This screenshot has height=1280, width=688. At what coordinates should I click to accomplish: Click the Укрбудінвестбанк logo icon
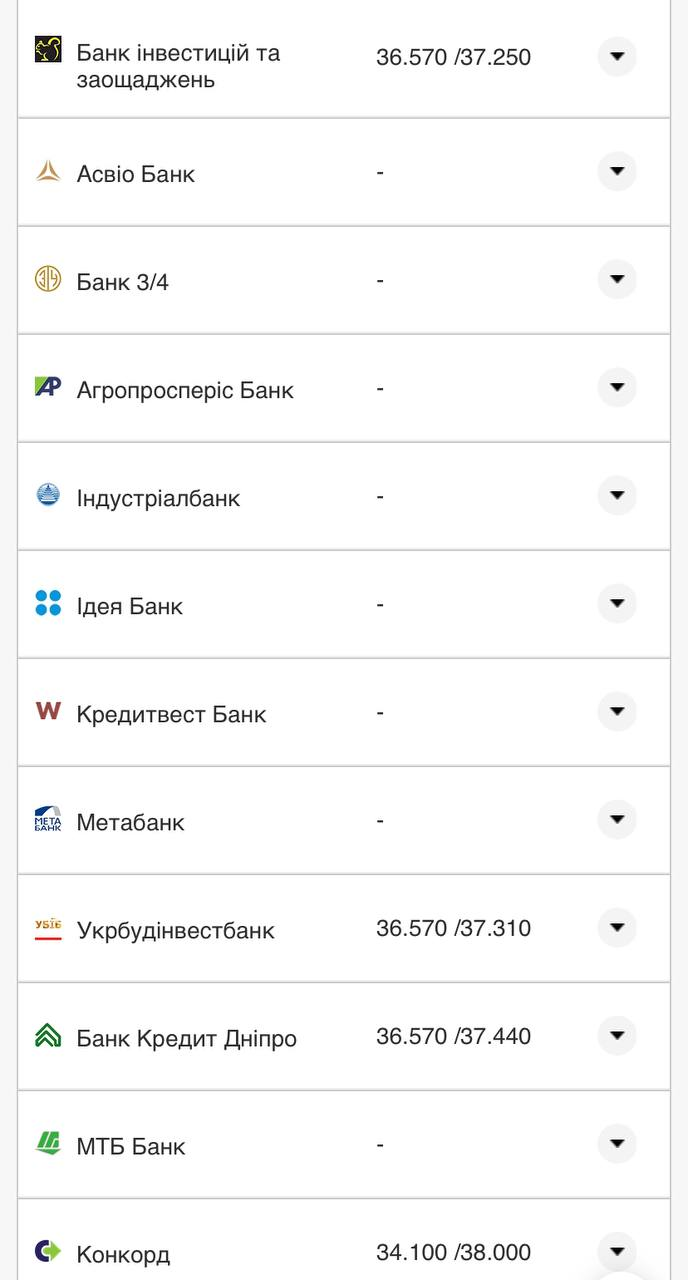point(48,929)
